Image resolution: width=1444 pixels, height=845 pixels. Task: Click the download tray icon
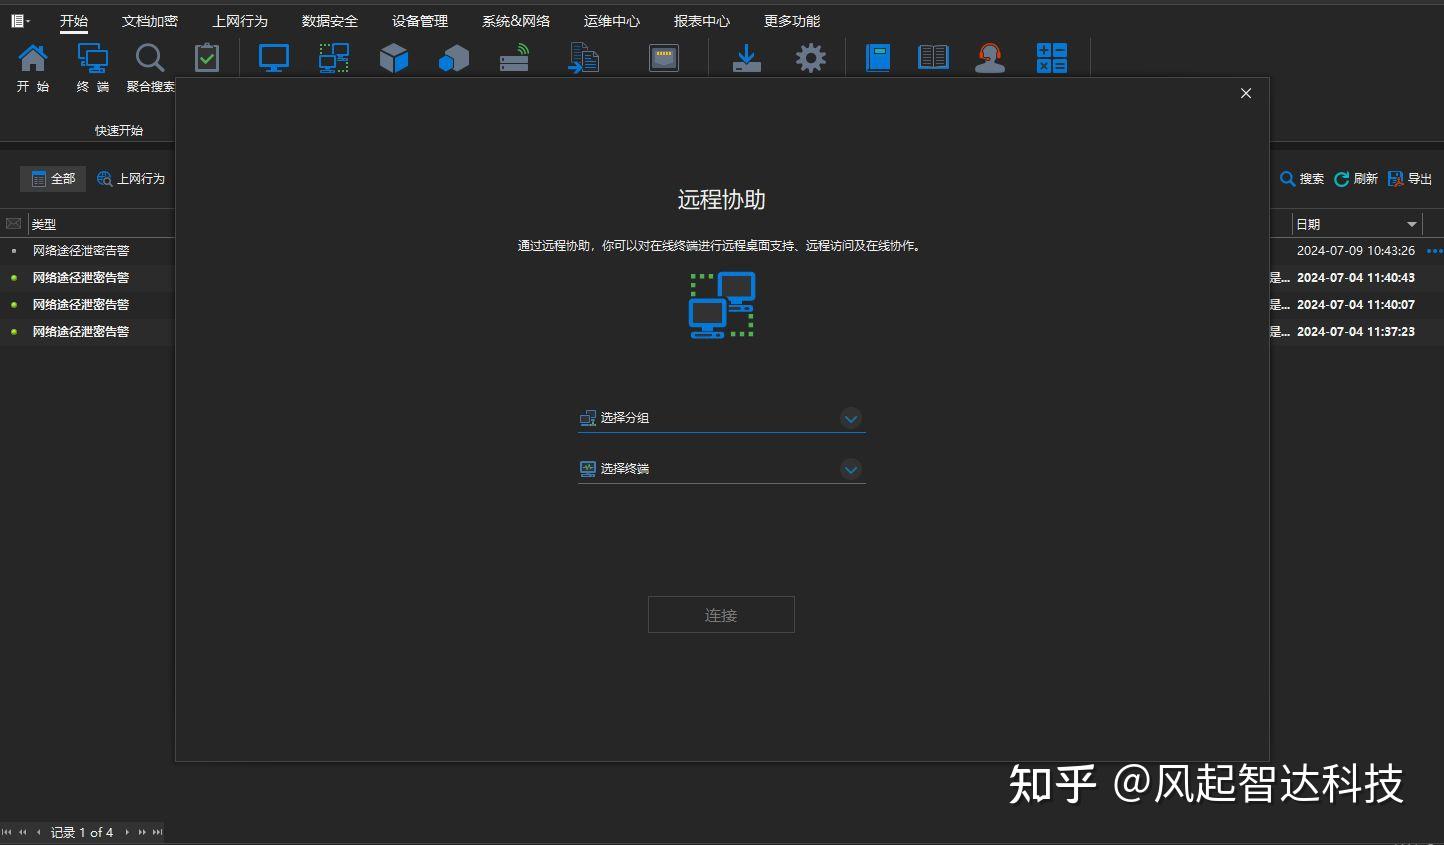[746, 58]
